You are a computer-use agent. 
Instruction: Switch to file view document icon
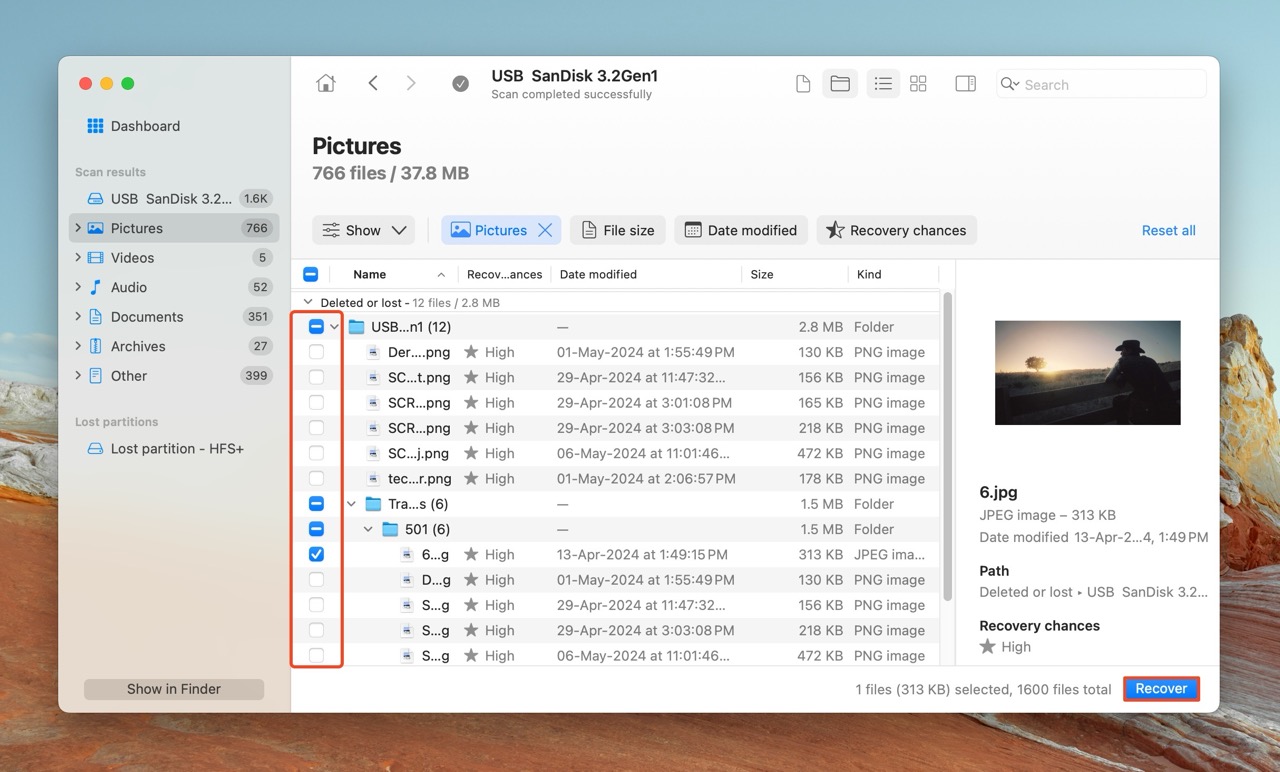802,84
